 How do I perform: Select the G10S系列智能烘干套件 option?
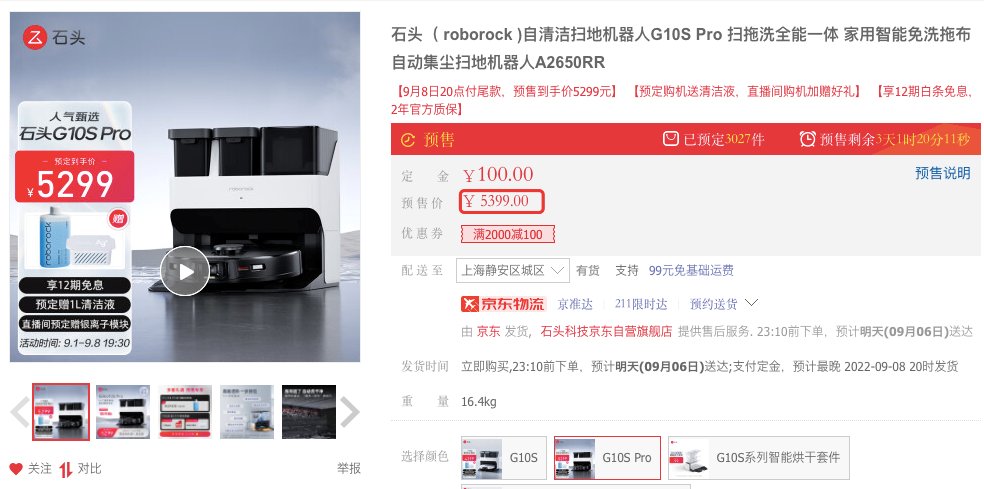coord(759,458)
